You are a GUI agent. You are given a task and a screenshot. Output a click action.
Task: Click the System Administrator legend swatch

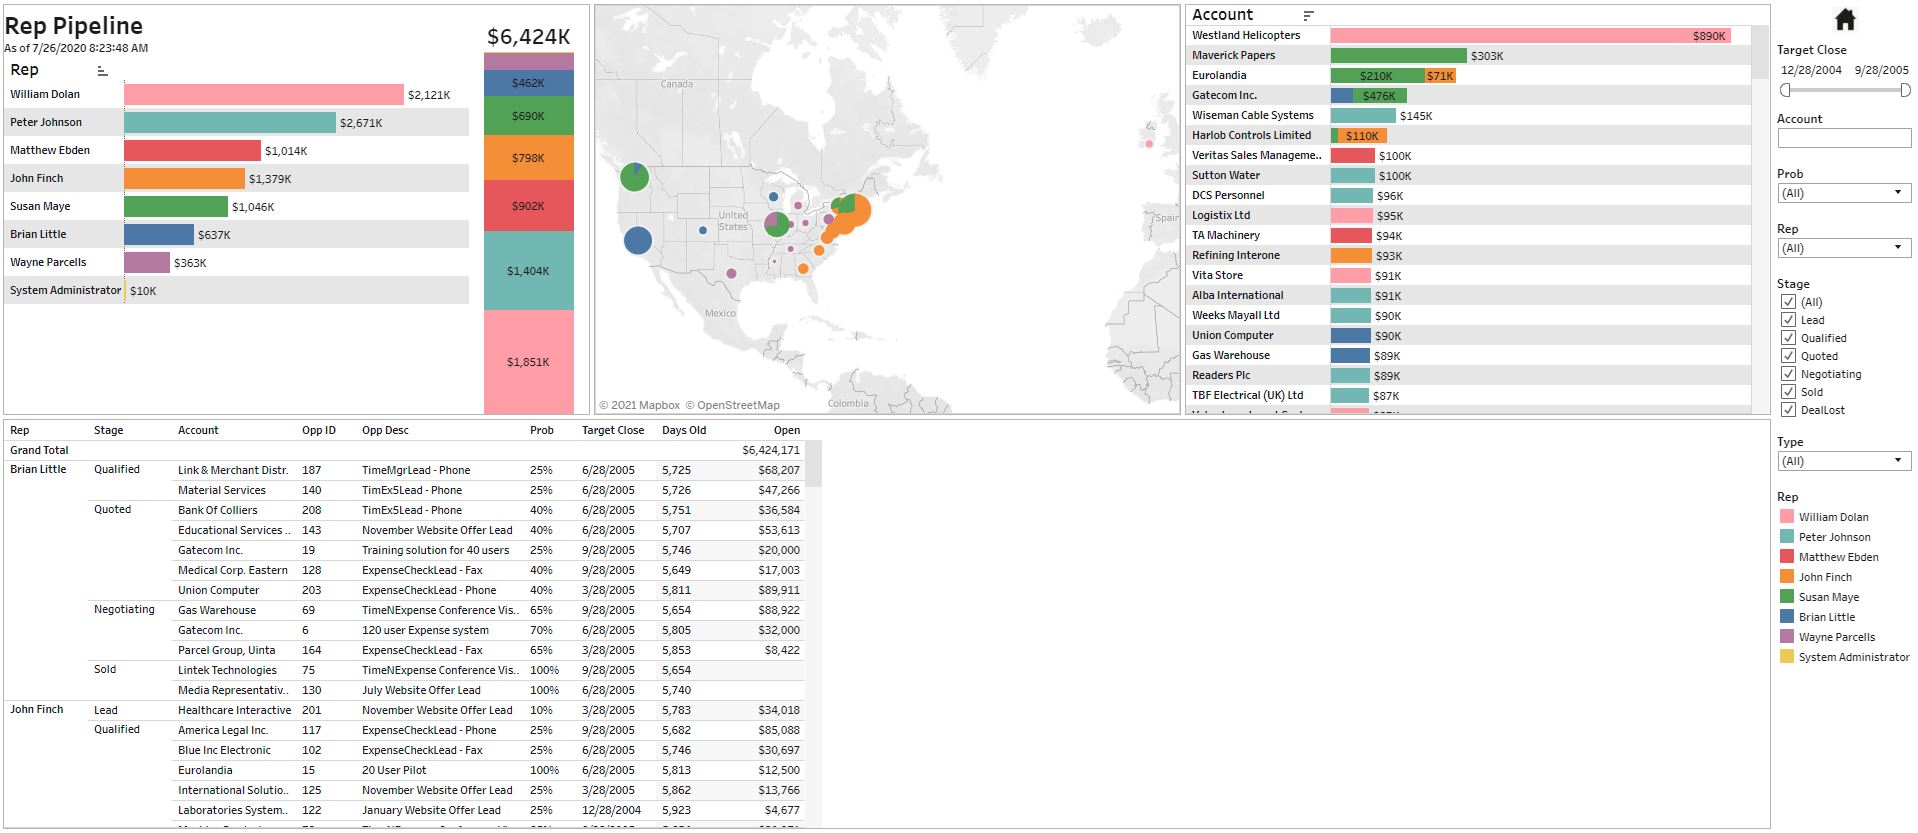1787,657
